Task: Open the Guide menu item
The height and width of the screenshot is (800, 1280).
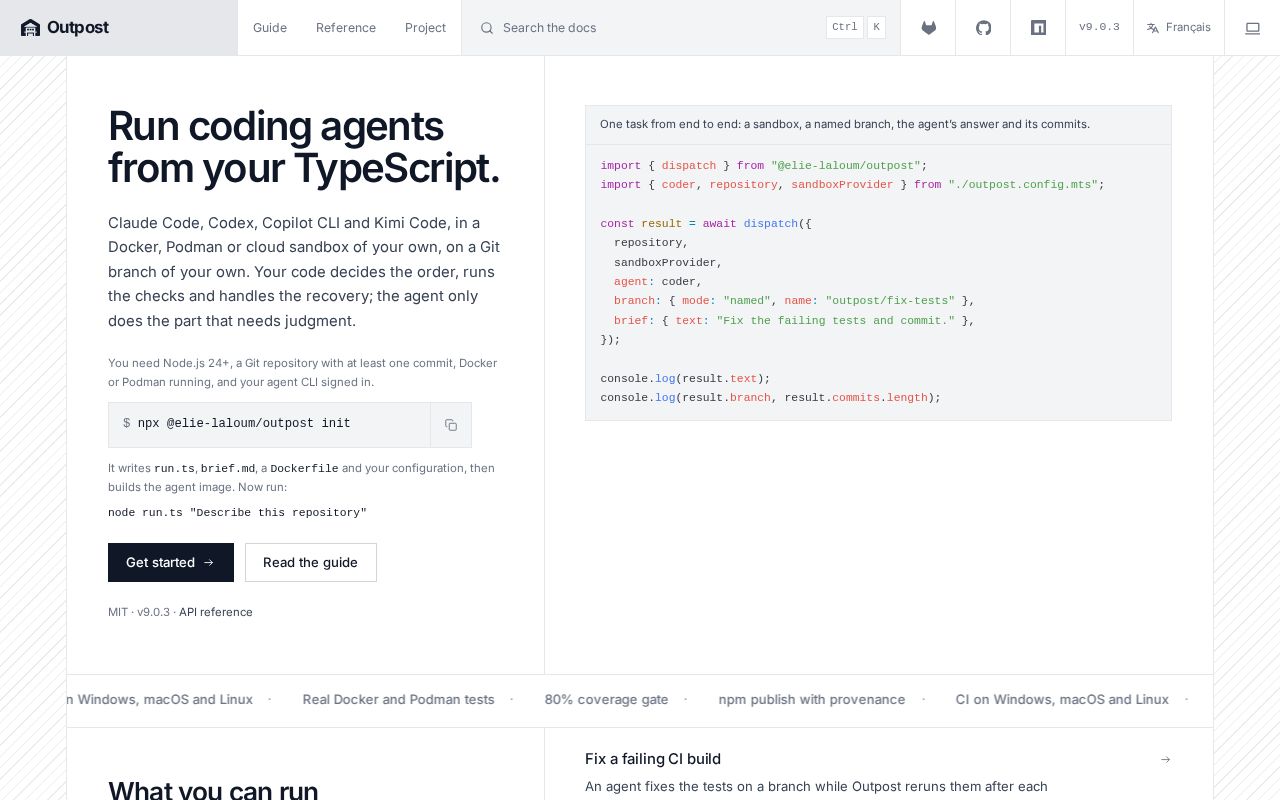Action: coord(270,28)
